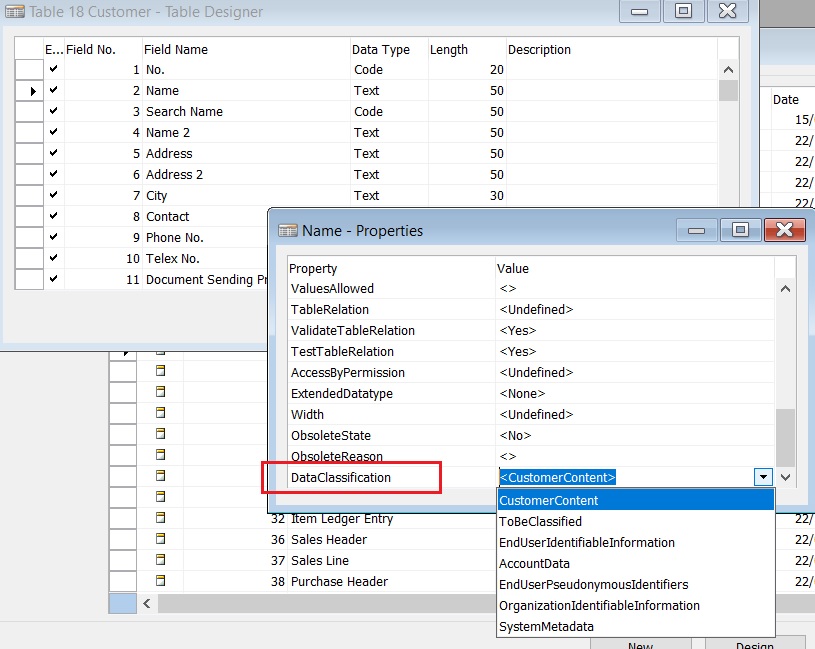Click the scroll-down chevron in Properties panel

(786, 478)
